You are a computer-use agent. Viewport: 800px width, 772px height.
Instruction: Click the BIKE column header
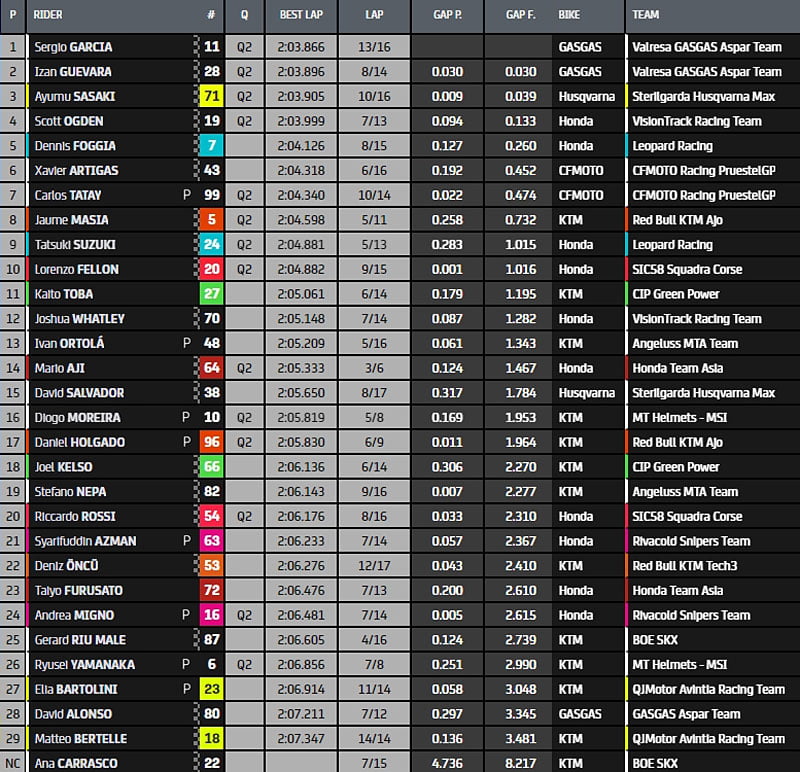[570, 15]
